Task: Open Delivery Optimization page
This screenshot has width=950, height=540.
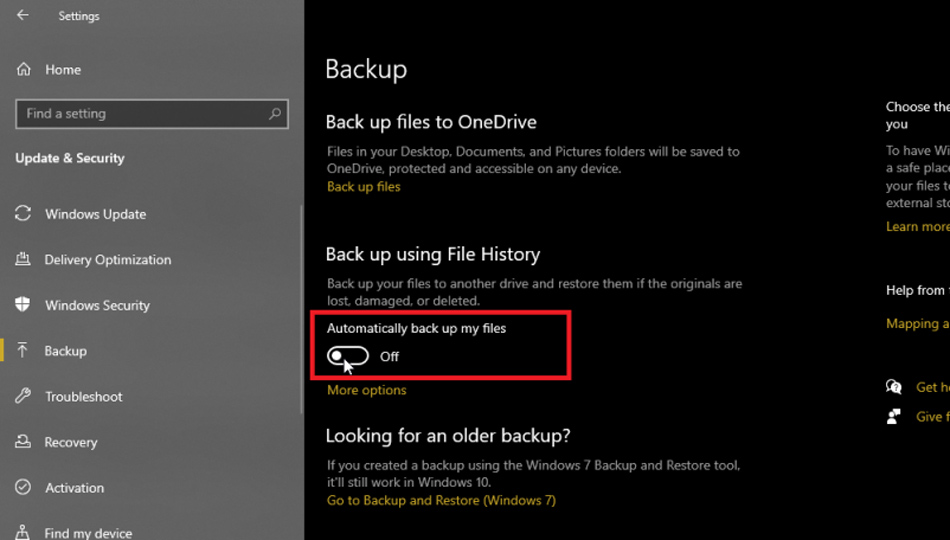Action: 108,260
